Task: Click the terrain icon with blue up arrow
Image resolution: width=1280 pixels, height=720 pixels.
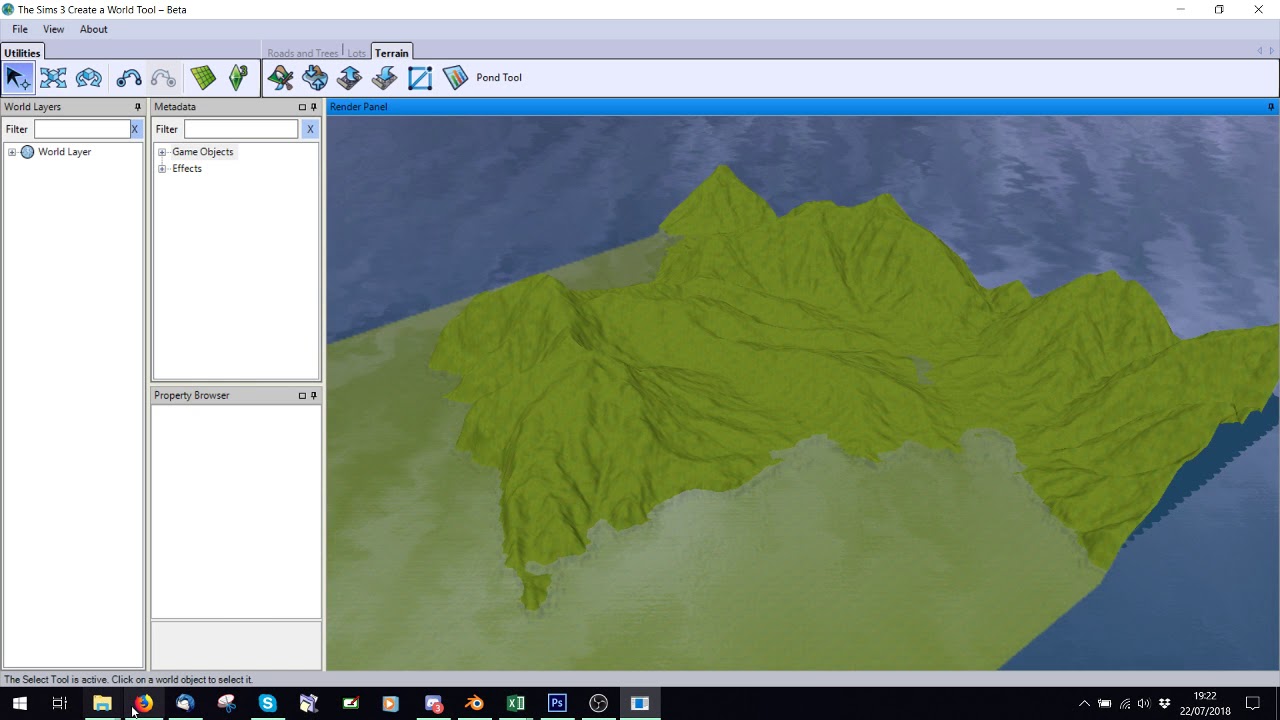Action: 350,78
